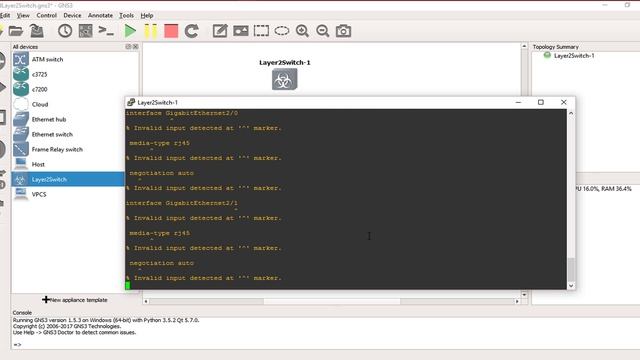Click canvas horizontal scrollbar thumb
Image resolution: width=640 pixels, height=360 pixels.
pyautogui.click(x=332, y=302)
